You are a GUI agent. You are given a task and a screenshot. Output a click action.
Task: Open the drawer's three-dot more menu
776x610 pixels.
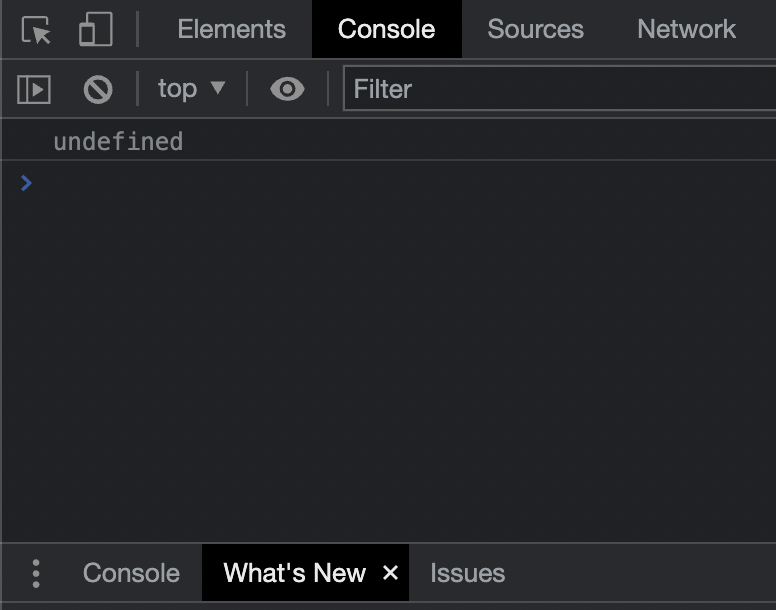36,573
